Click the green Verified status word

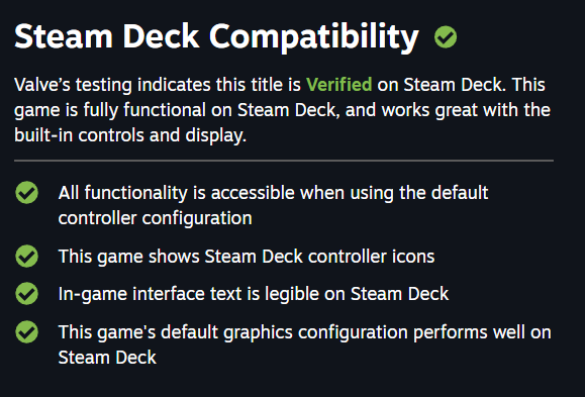339,84
